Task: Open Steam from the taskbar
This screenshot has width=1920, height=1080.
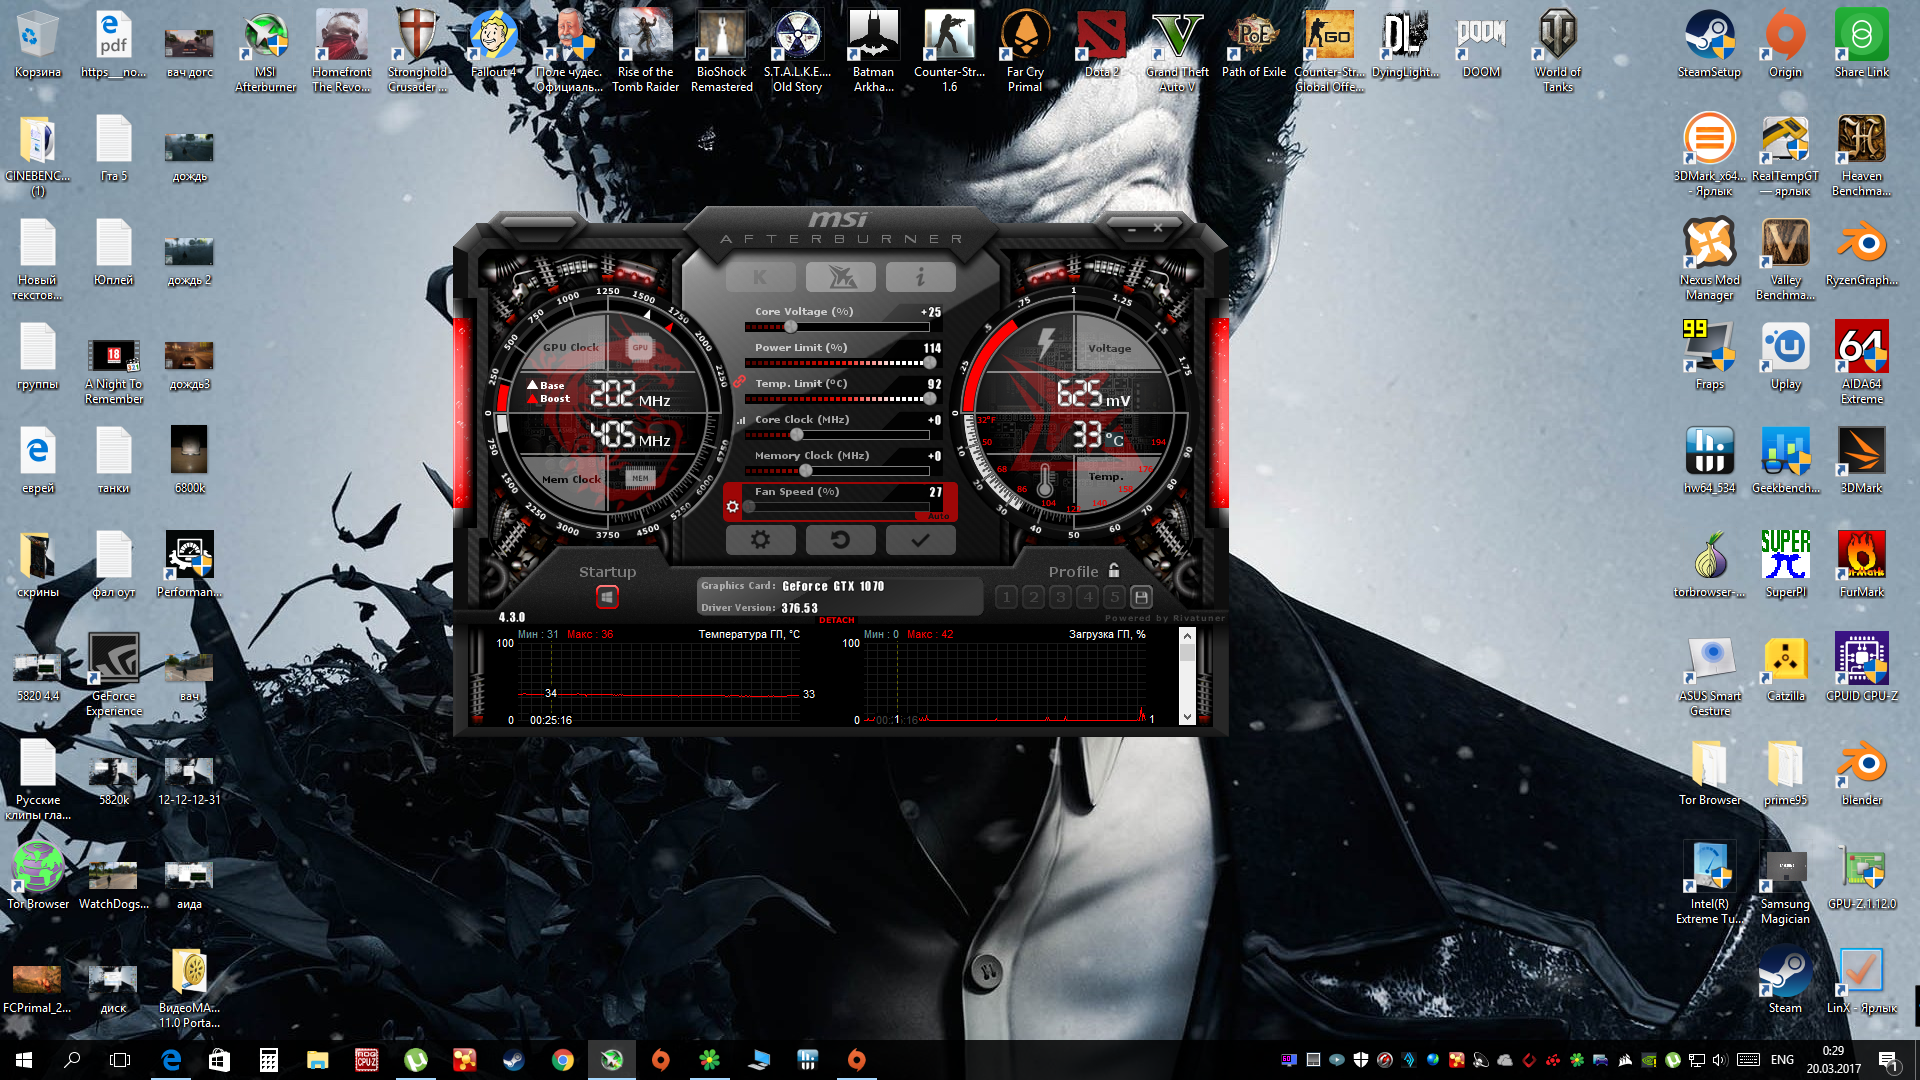Action: tap(513, 1060)
